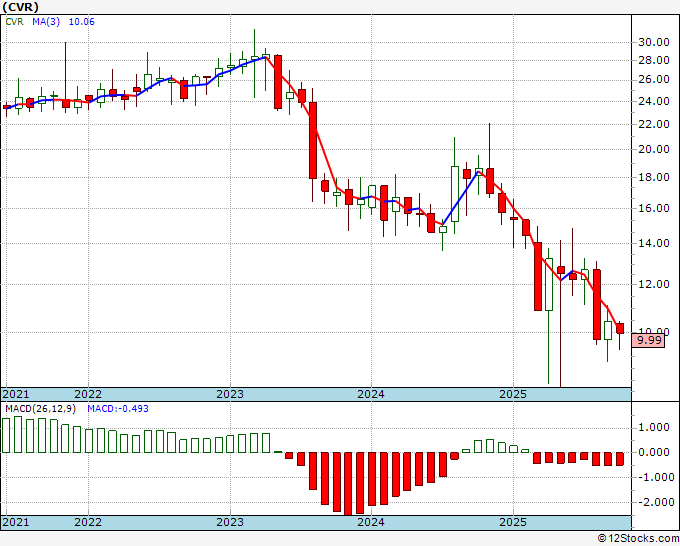Click the green CVR legend label
The image size is (680, 546).
tap(14, 22)
